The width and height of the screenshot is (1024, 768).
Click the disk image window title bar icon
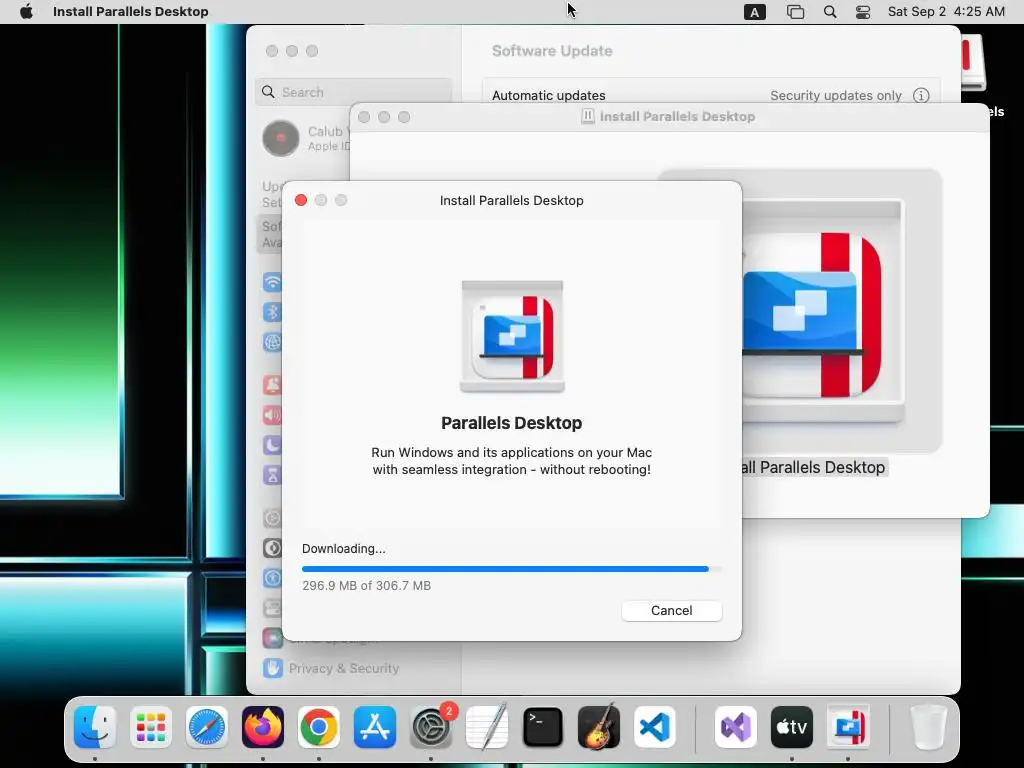tap(588, 116)
